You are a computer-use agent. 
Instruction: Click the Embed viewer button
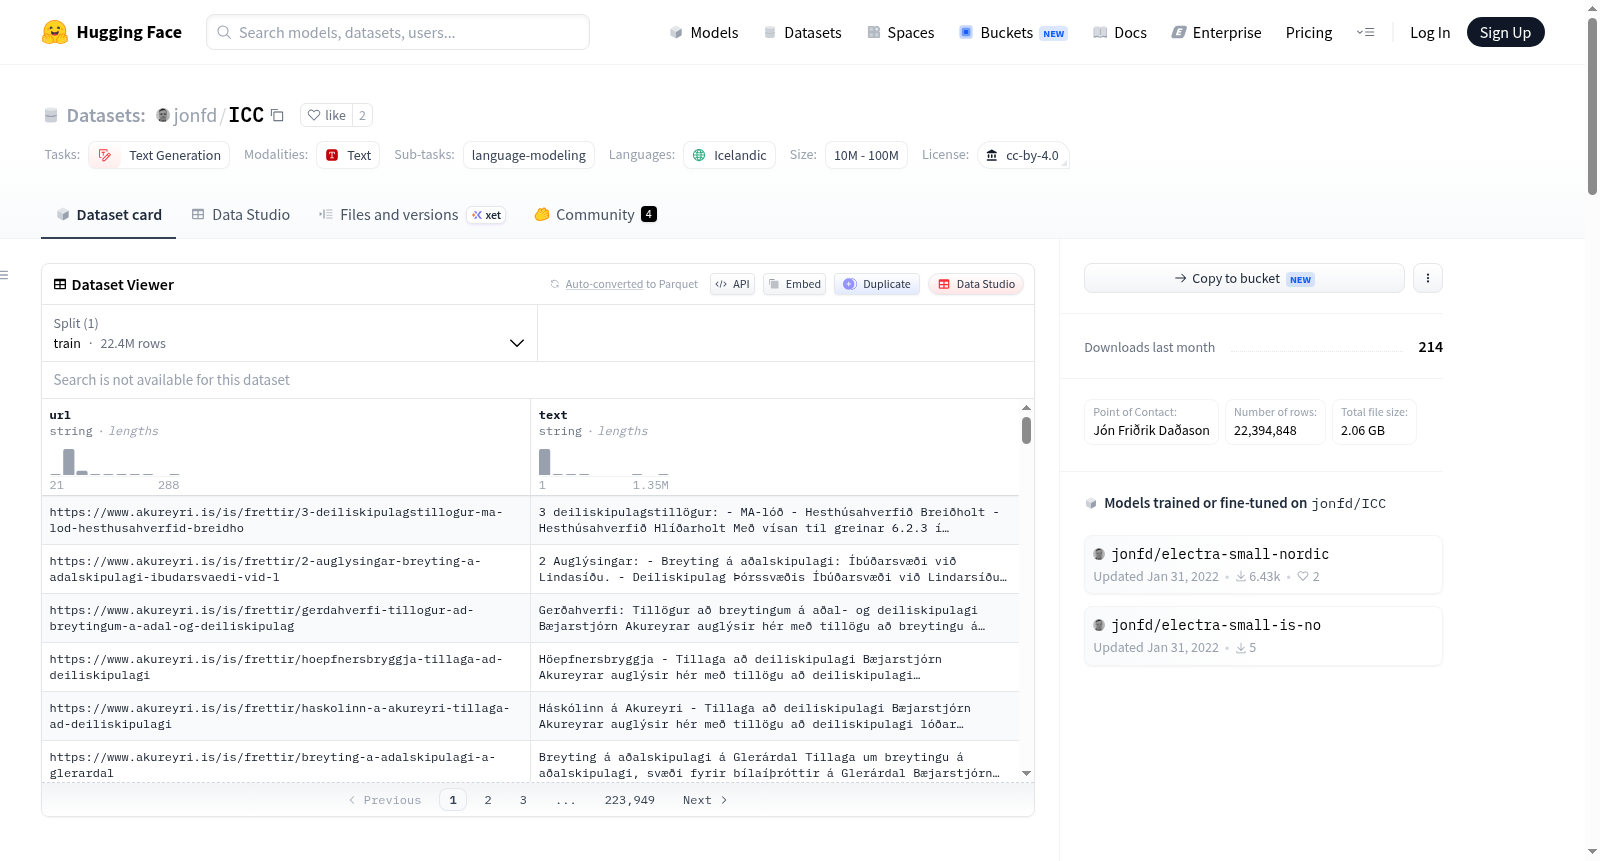[794, 284]
